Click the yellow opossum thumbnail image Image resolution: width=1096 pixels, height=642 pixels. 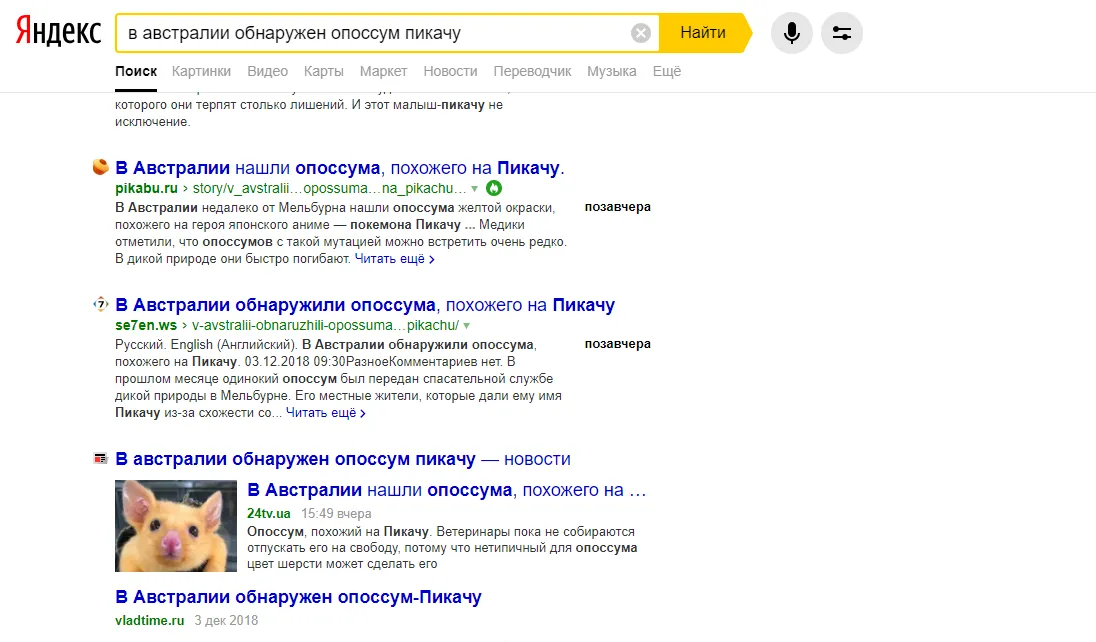pos(176,526)
